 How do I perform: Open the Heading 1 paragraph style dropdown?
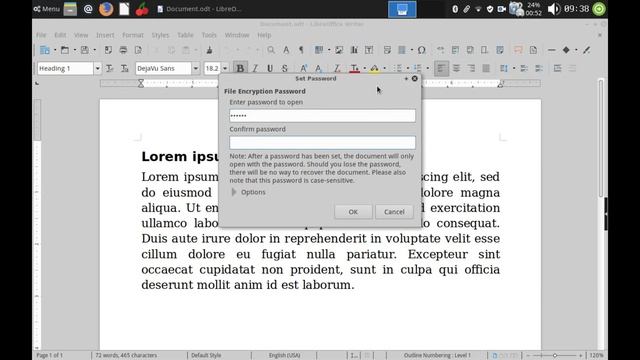pos(98,69)
